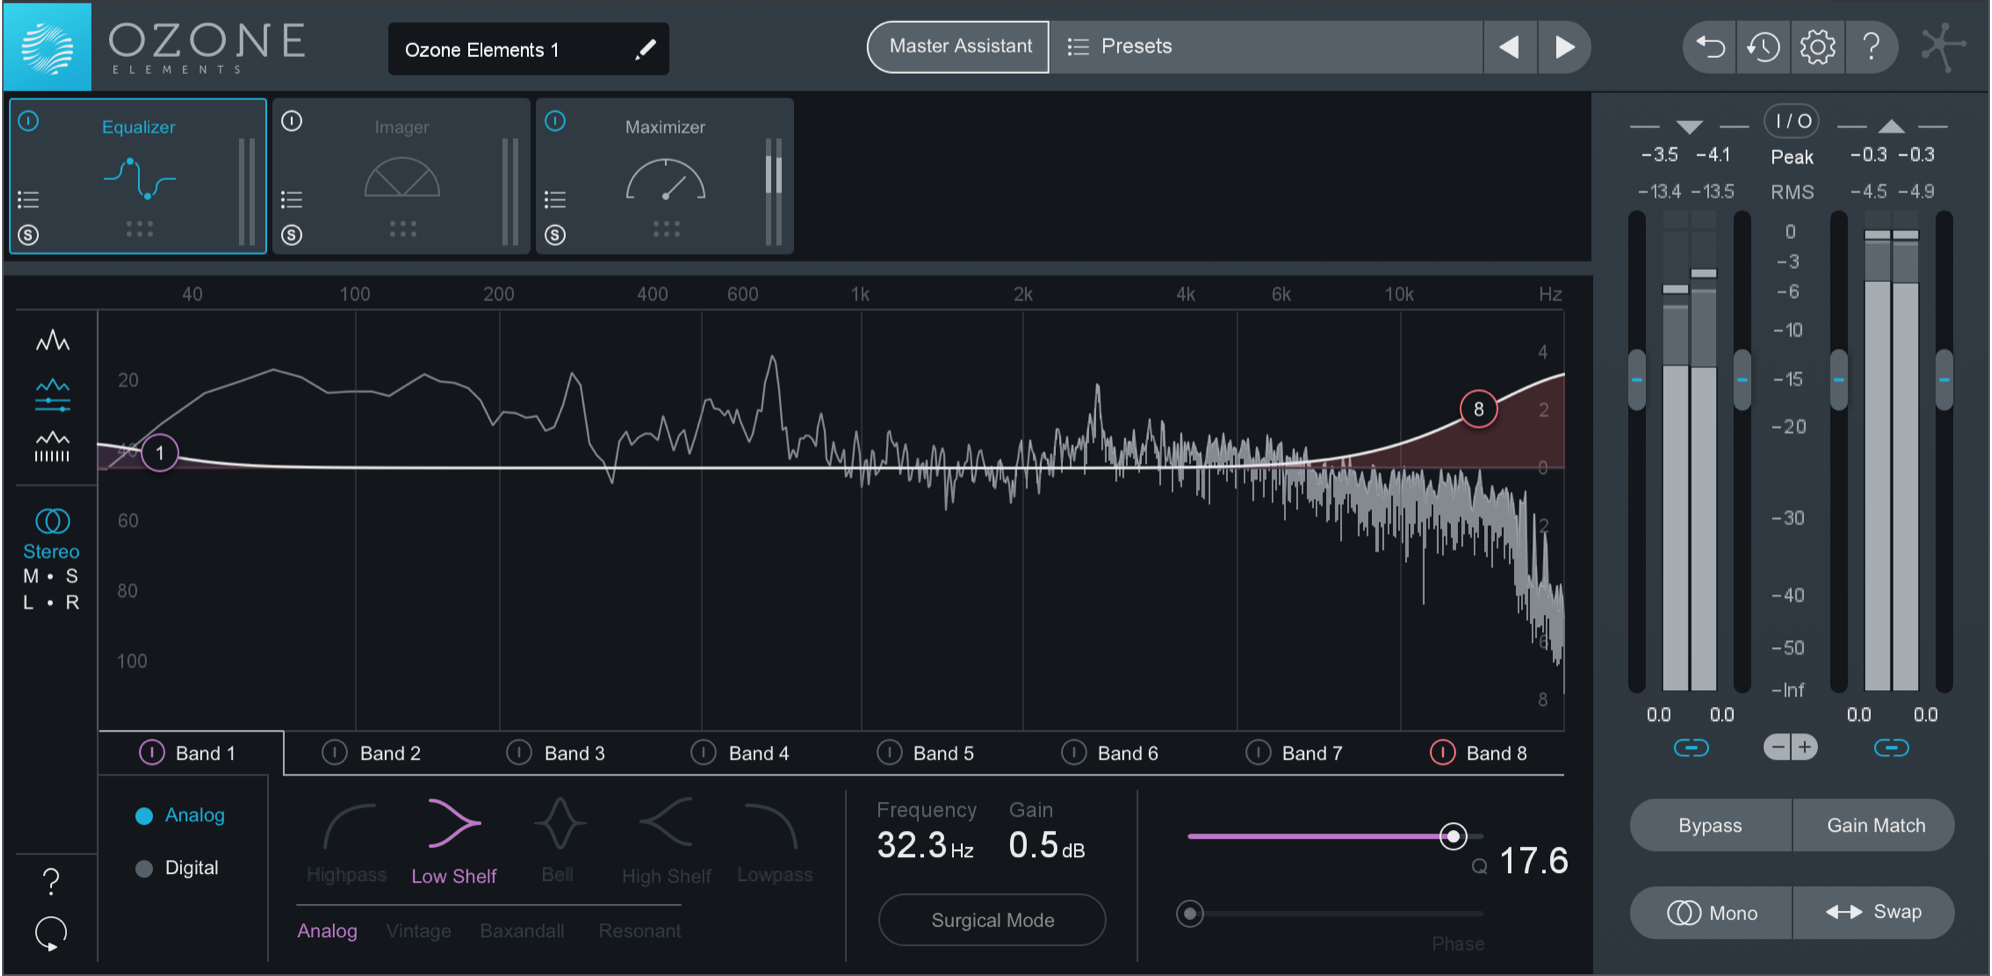
Task: Click the Q slider handle
Action: [1453, 836]
